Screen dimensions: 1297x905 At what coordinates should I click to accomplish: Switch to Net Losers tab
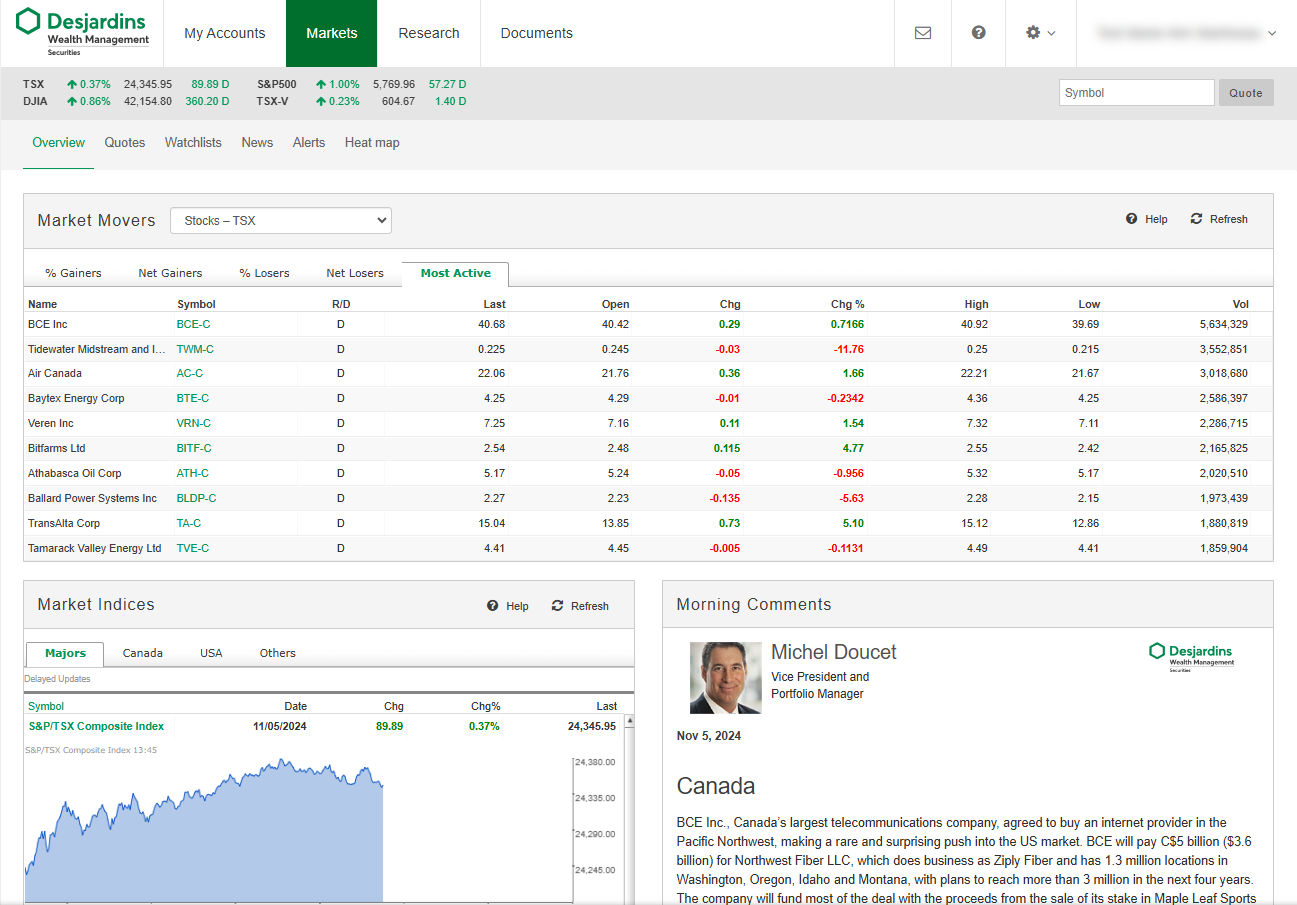tap(355, 273)
